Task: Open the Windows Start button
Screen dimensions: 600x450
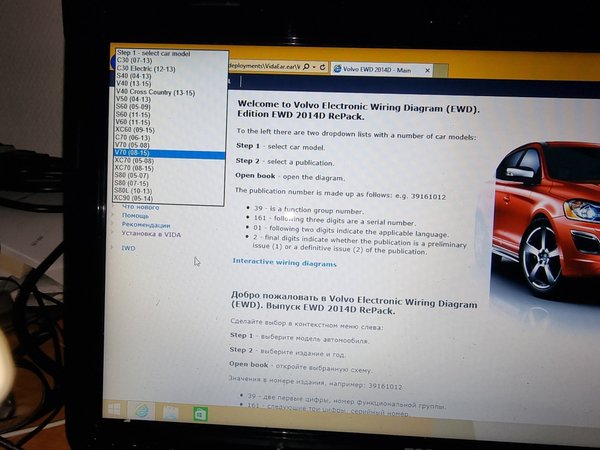Action: coord(115,409)
